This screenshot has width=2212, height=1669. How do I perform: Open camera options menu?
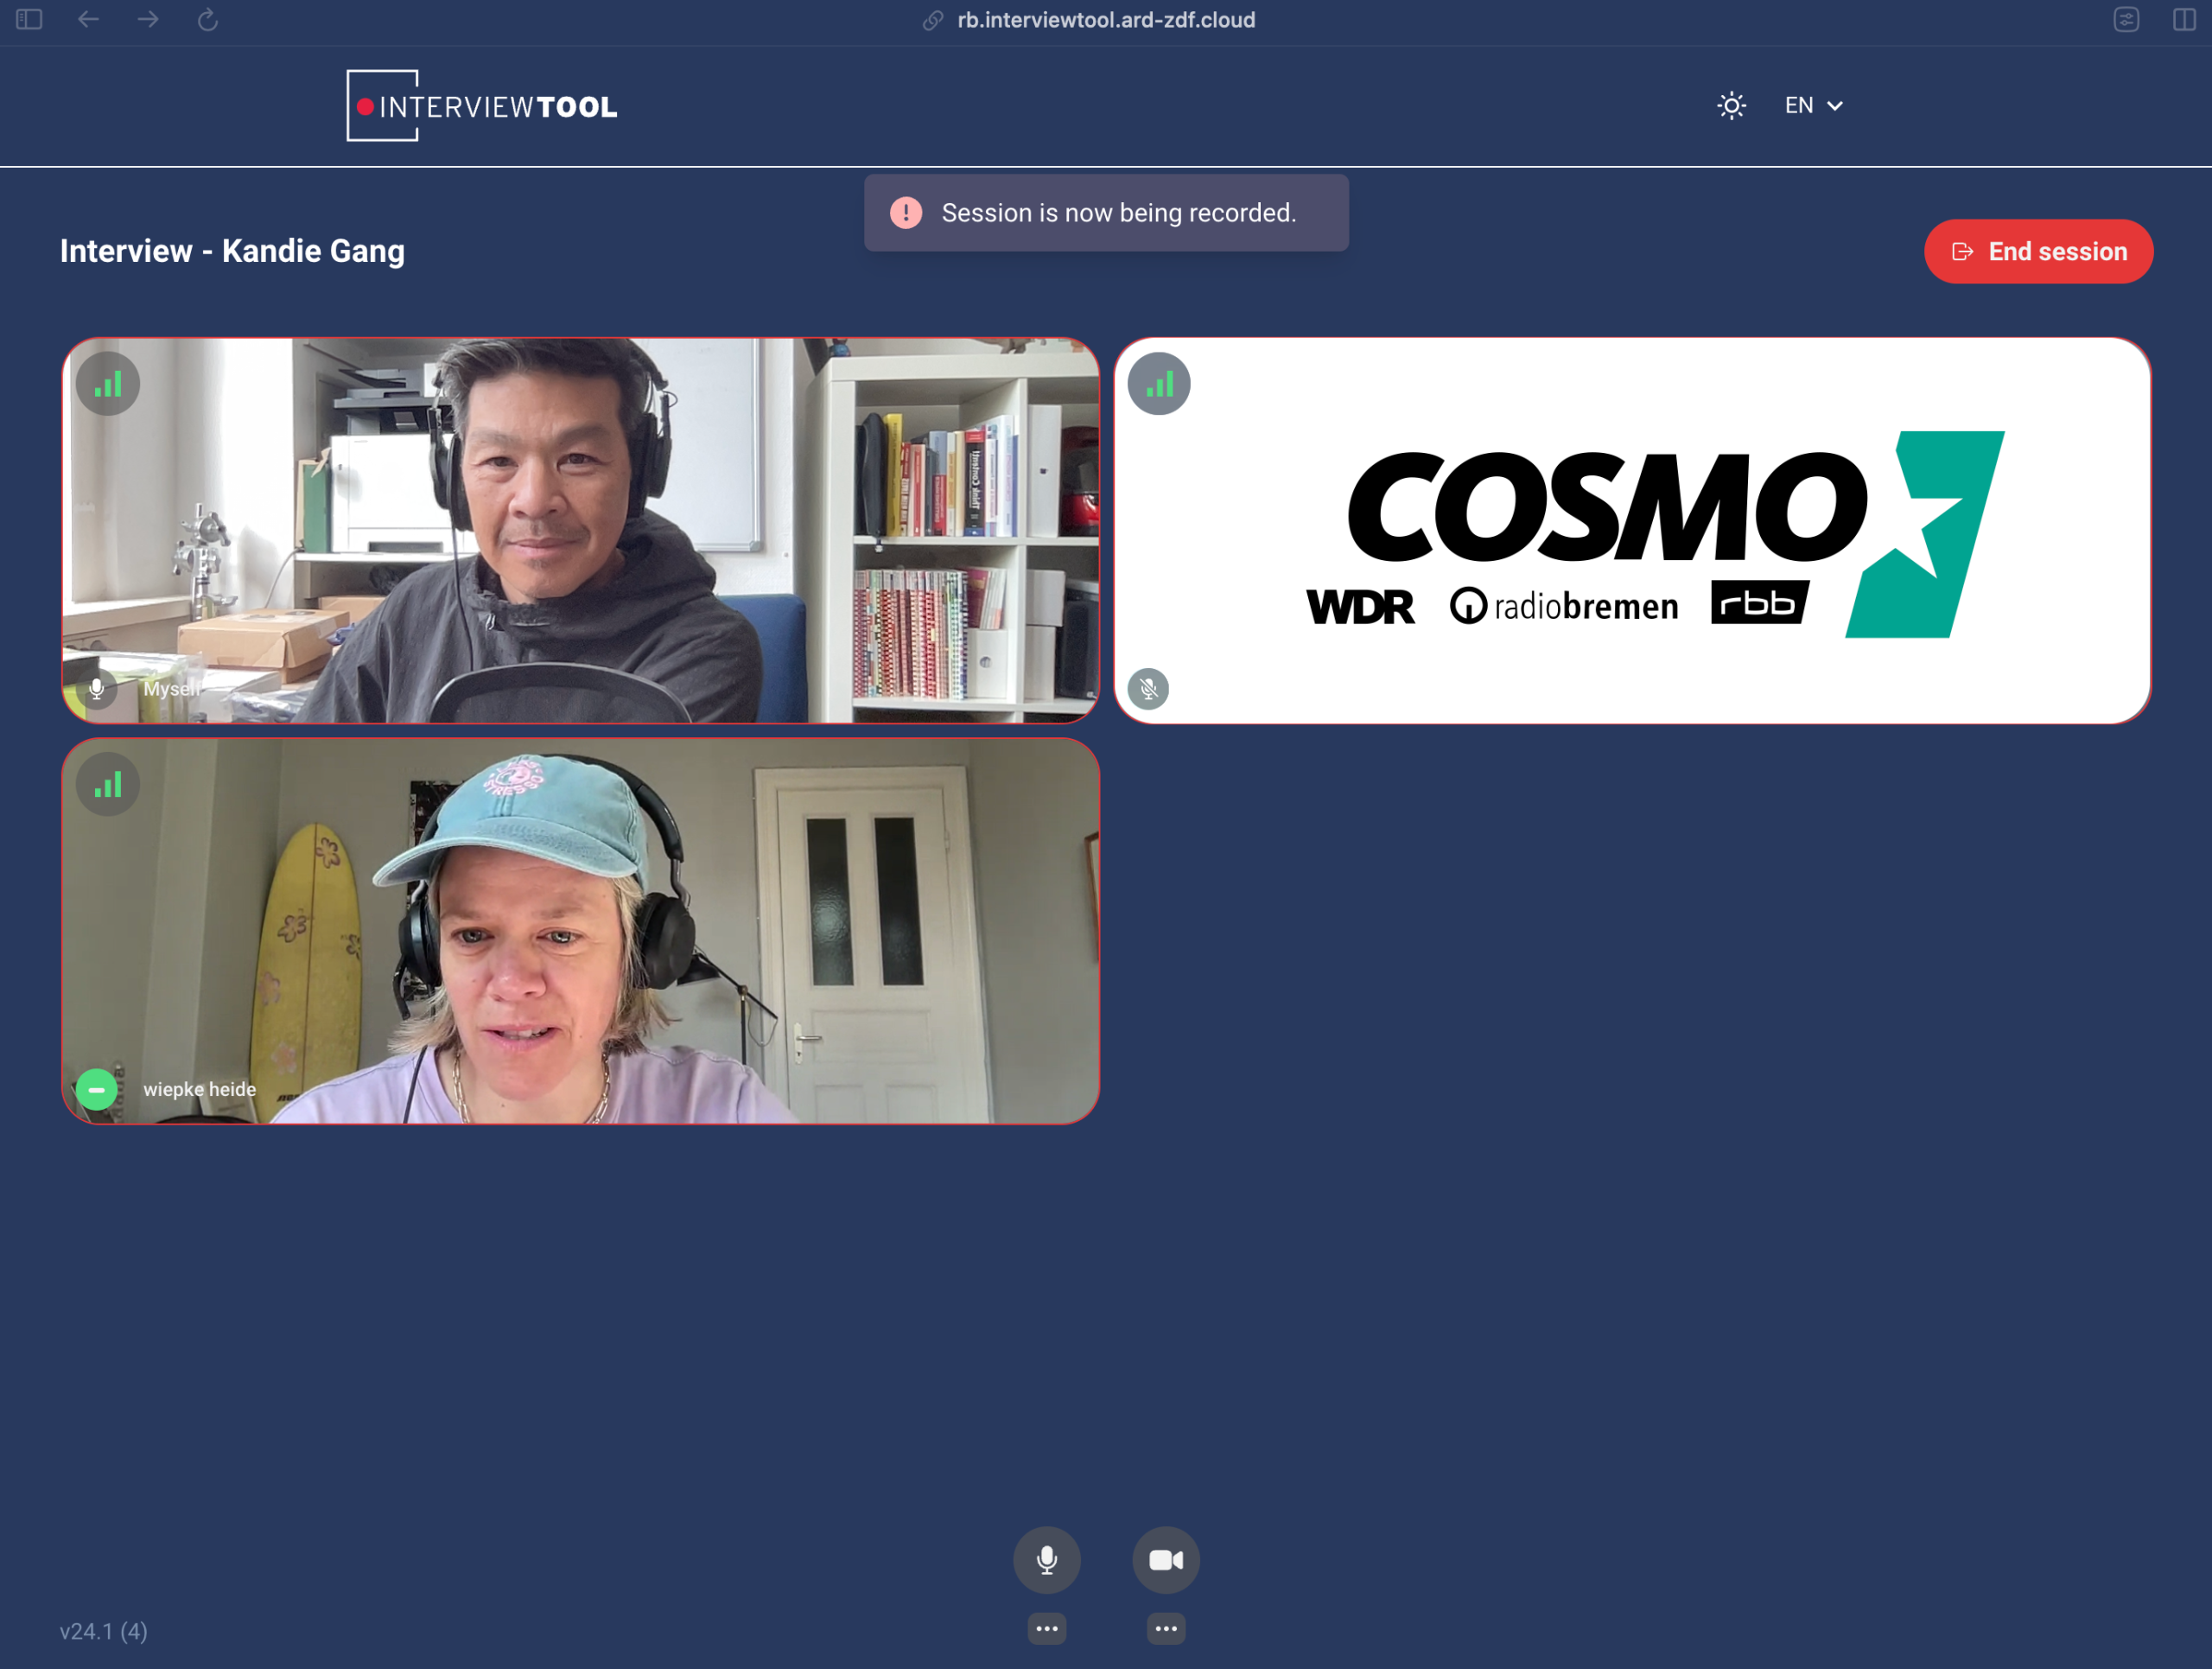(1166, 1629)
